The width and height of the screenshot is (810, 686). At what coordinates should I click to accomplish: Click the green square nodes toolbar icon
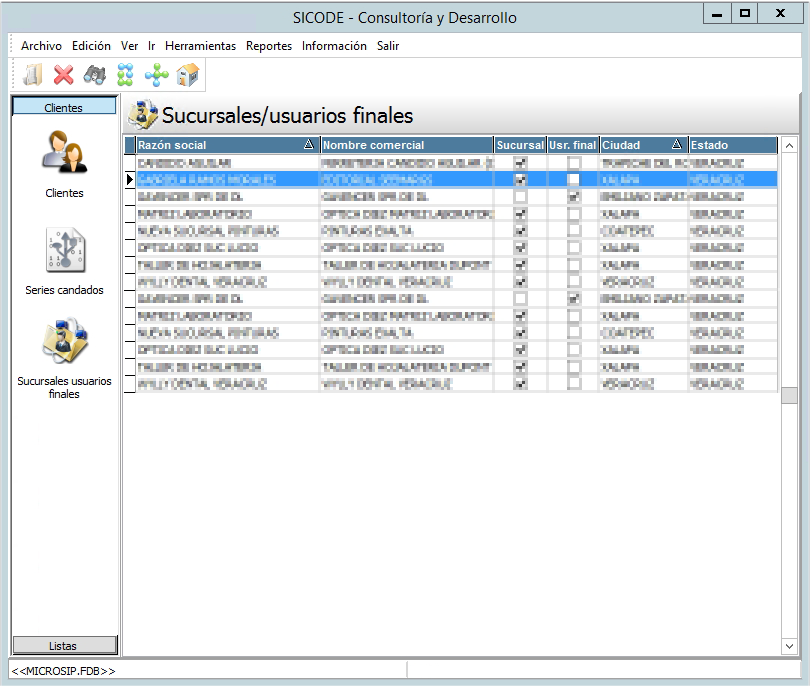(125, 74)
